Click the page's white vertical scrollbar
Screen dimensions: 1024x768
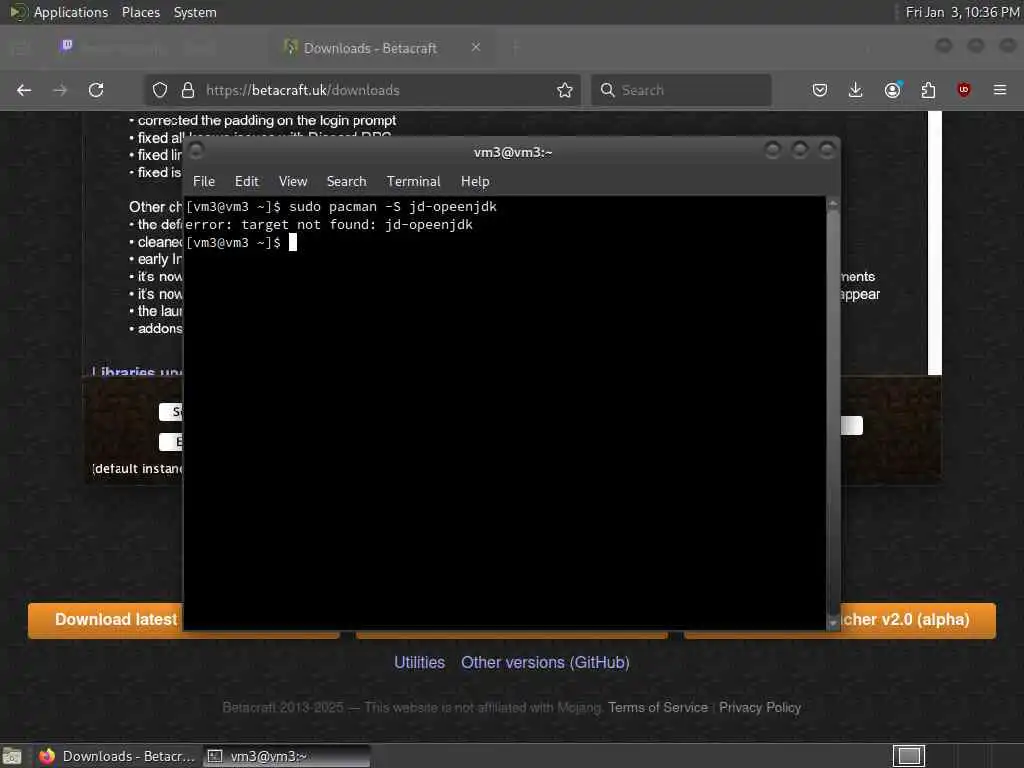coord(935,243)
